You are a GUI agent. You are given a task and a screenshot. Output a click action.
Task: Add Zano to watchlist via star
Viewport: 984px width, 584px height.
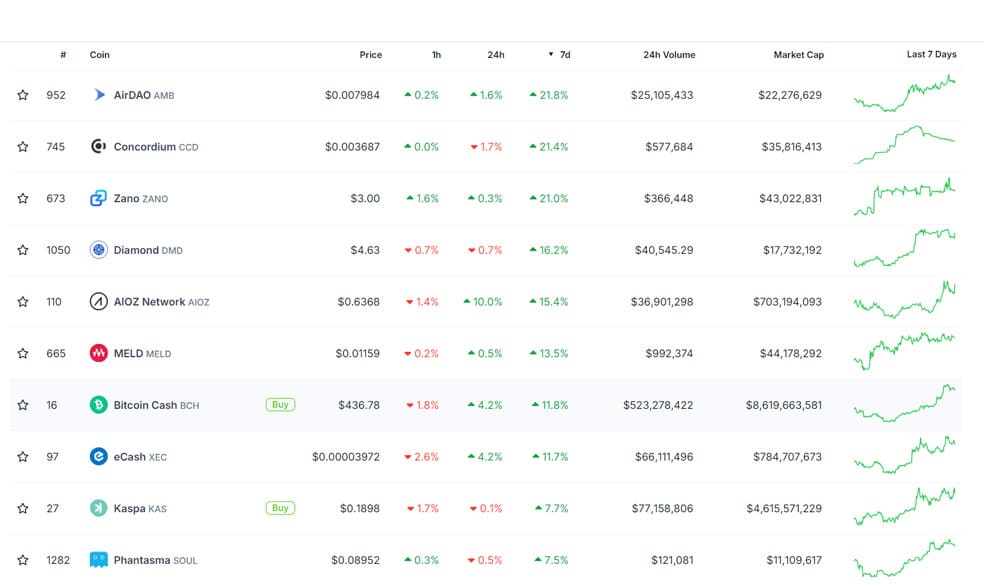23,198
